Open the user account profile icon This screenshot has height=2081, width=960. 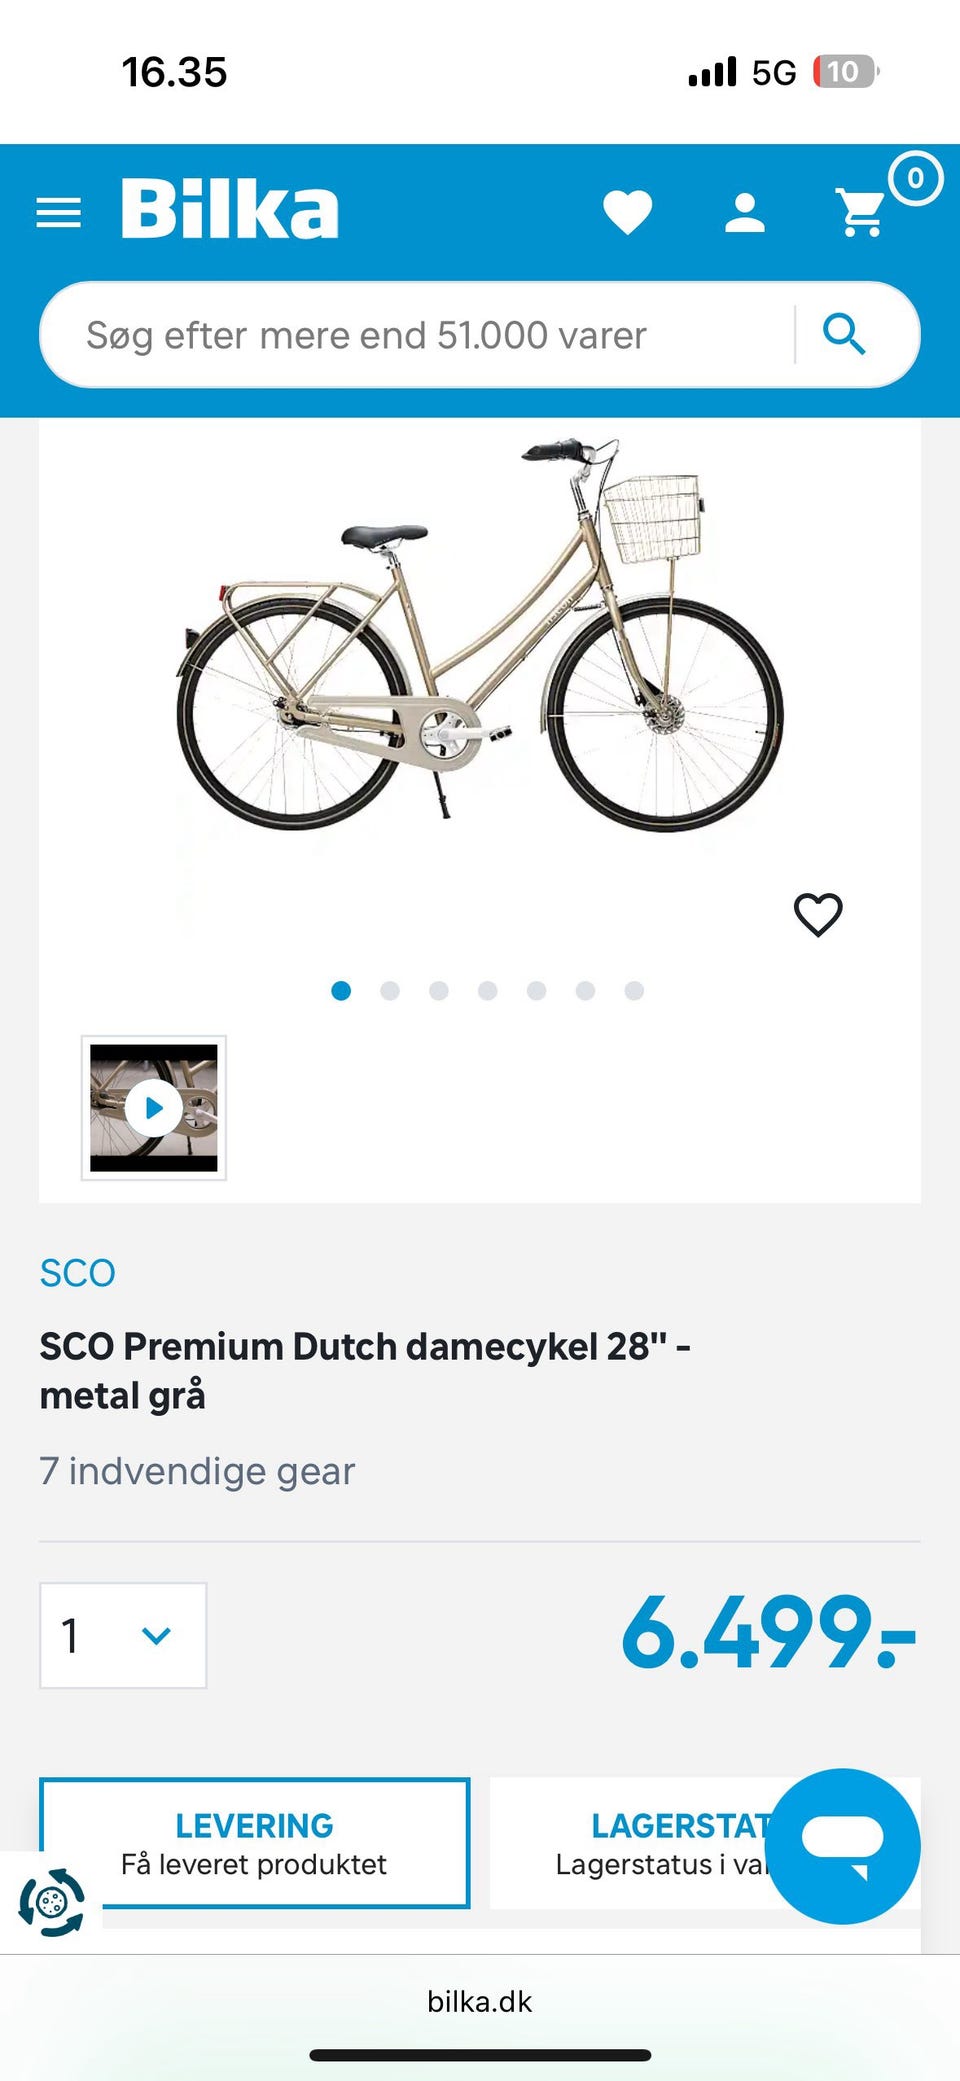click(745, 213)
